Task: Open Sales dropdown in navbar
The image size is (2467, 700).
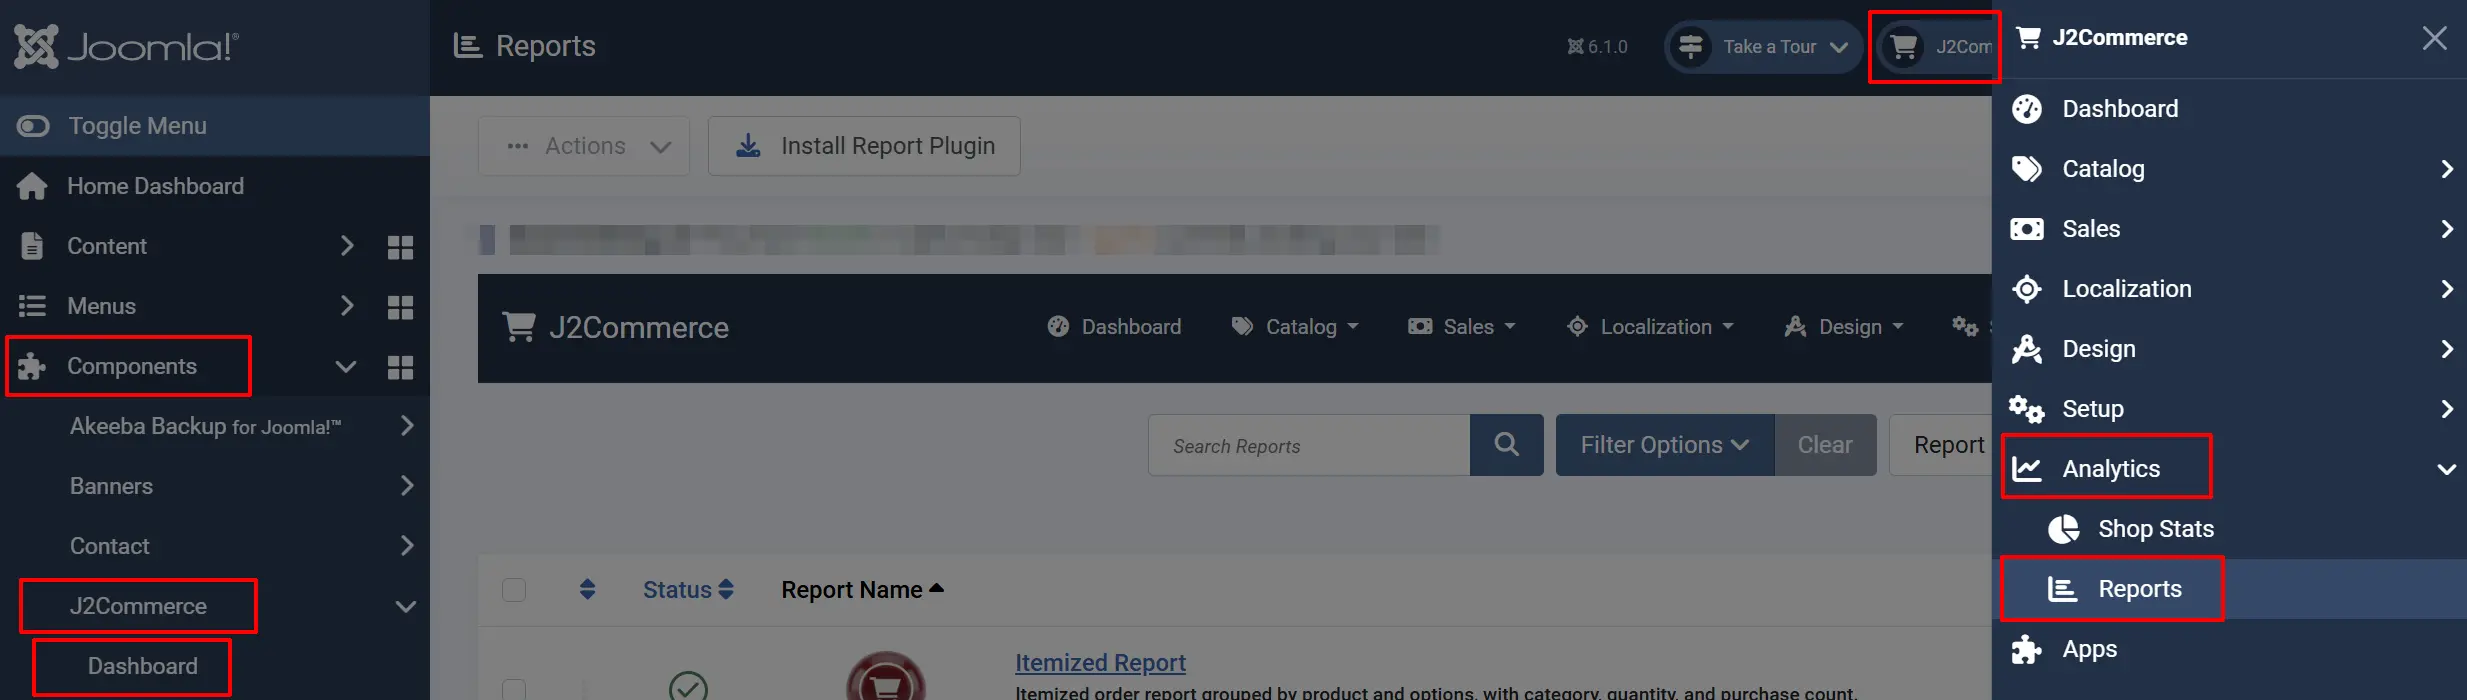Action: click(x=1462, y=327)
